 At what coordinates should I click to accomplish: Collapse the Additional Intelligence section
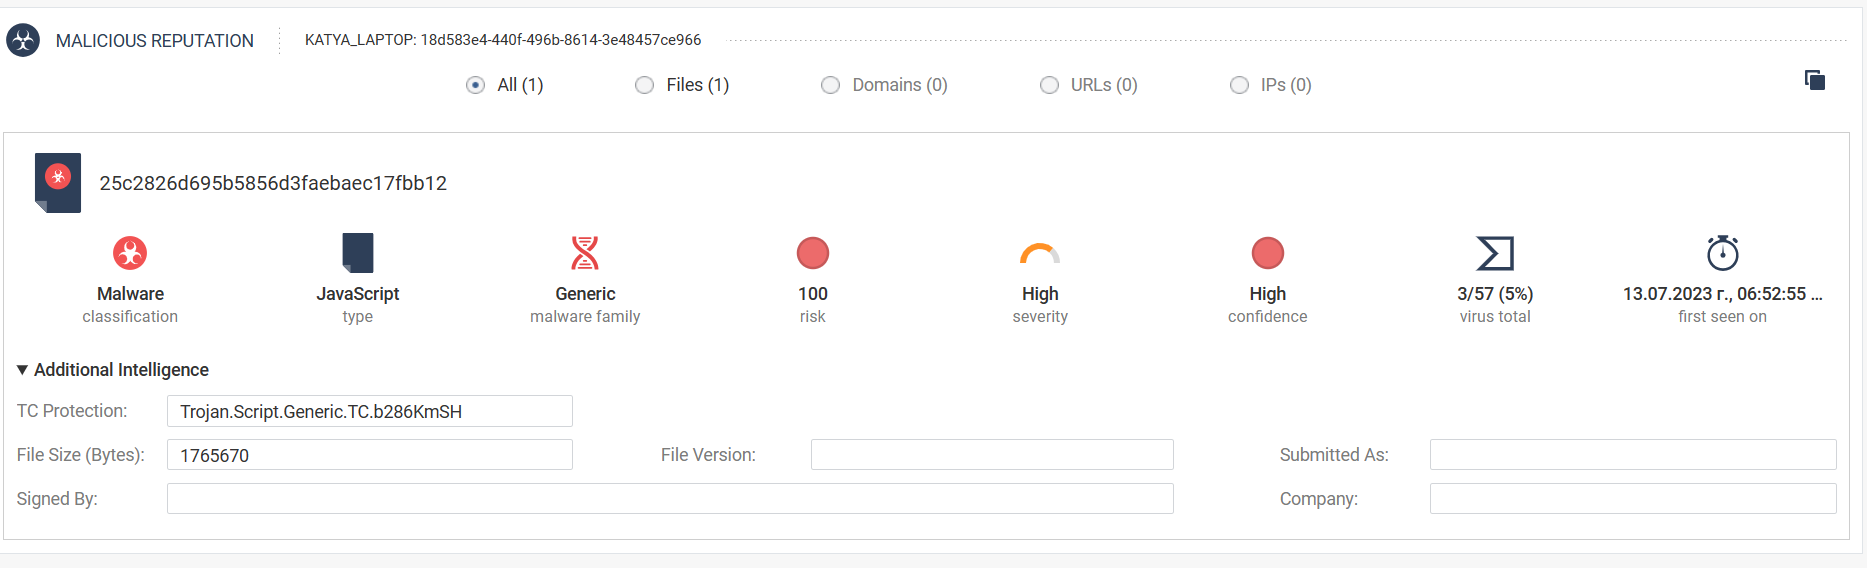click(x=23, y=370)
